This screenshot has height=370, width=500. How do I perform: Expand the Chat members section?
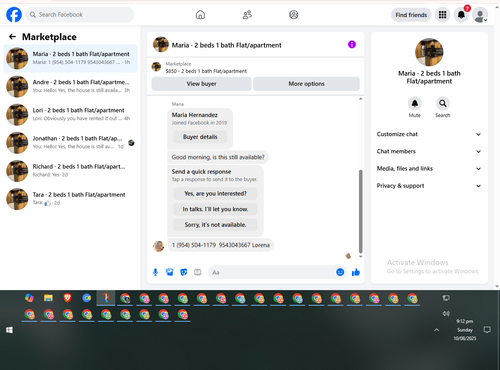point(429,151)
